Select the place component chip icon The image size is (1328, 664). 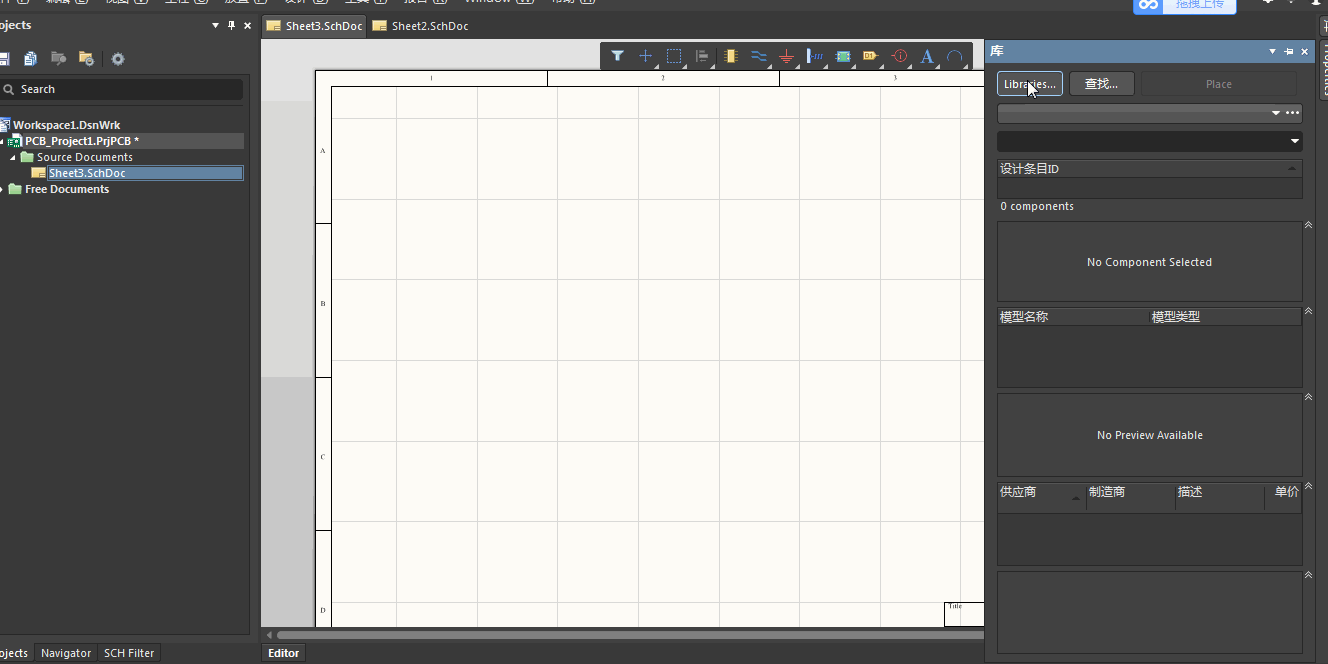(x=730, y=57)
